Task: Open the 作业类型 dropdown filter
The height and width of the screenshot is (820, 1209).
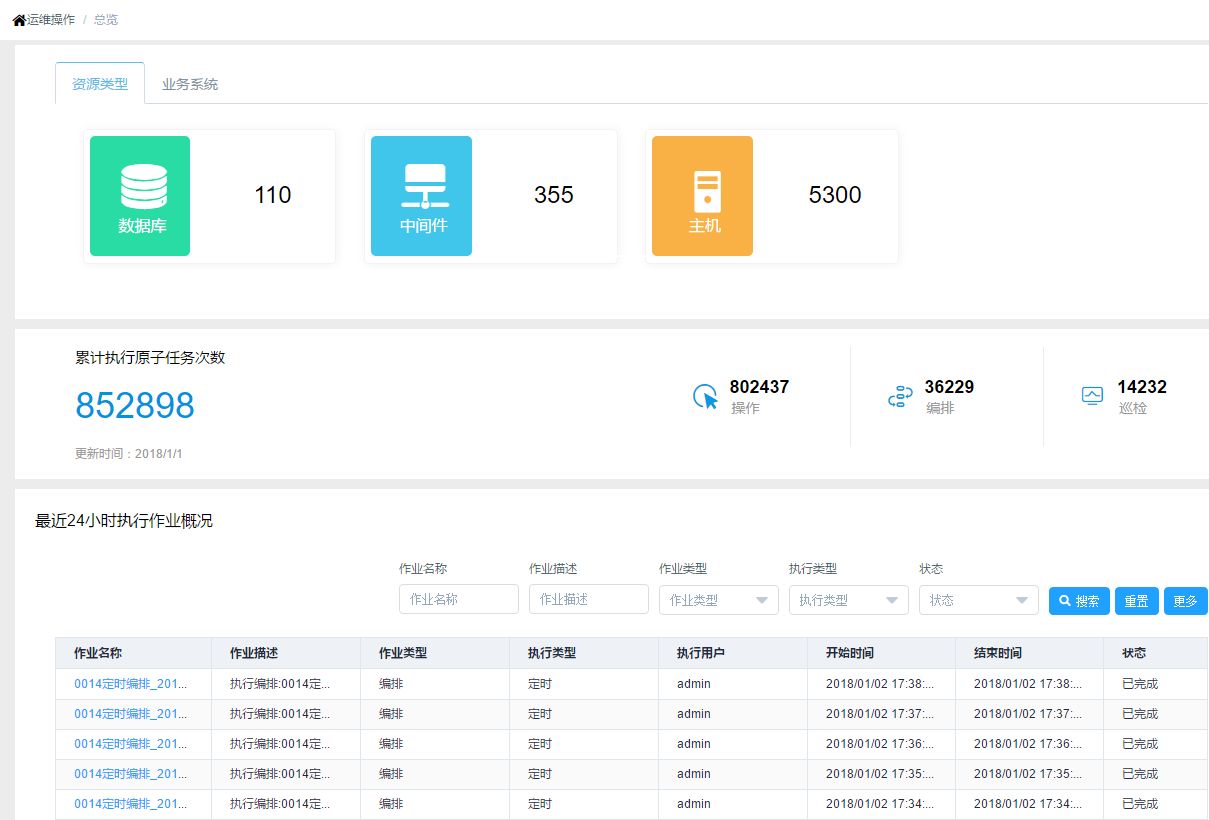Action: [718, 600]
